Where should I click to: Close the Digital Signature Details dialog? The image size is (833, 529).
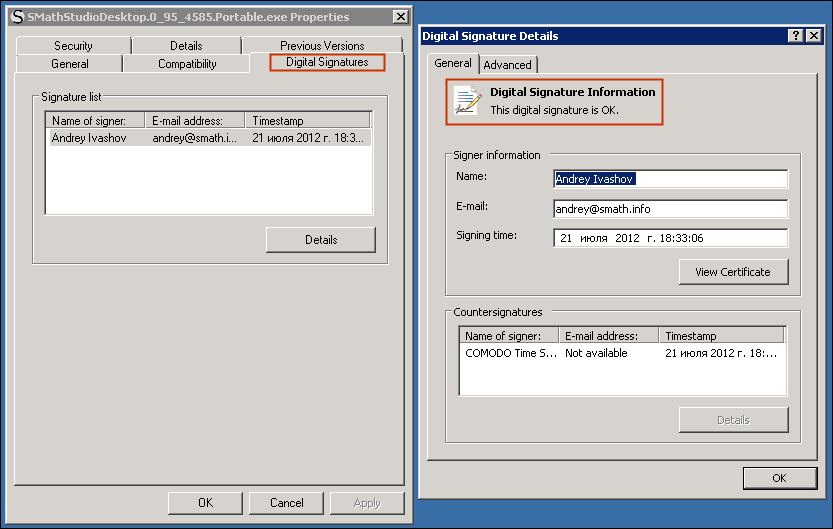(x=814, y=36)
